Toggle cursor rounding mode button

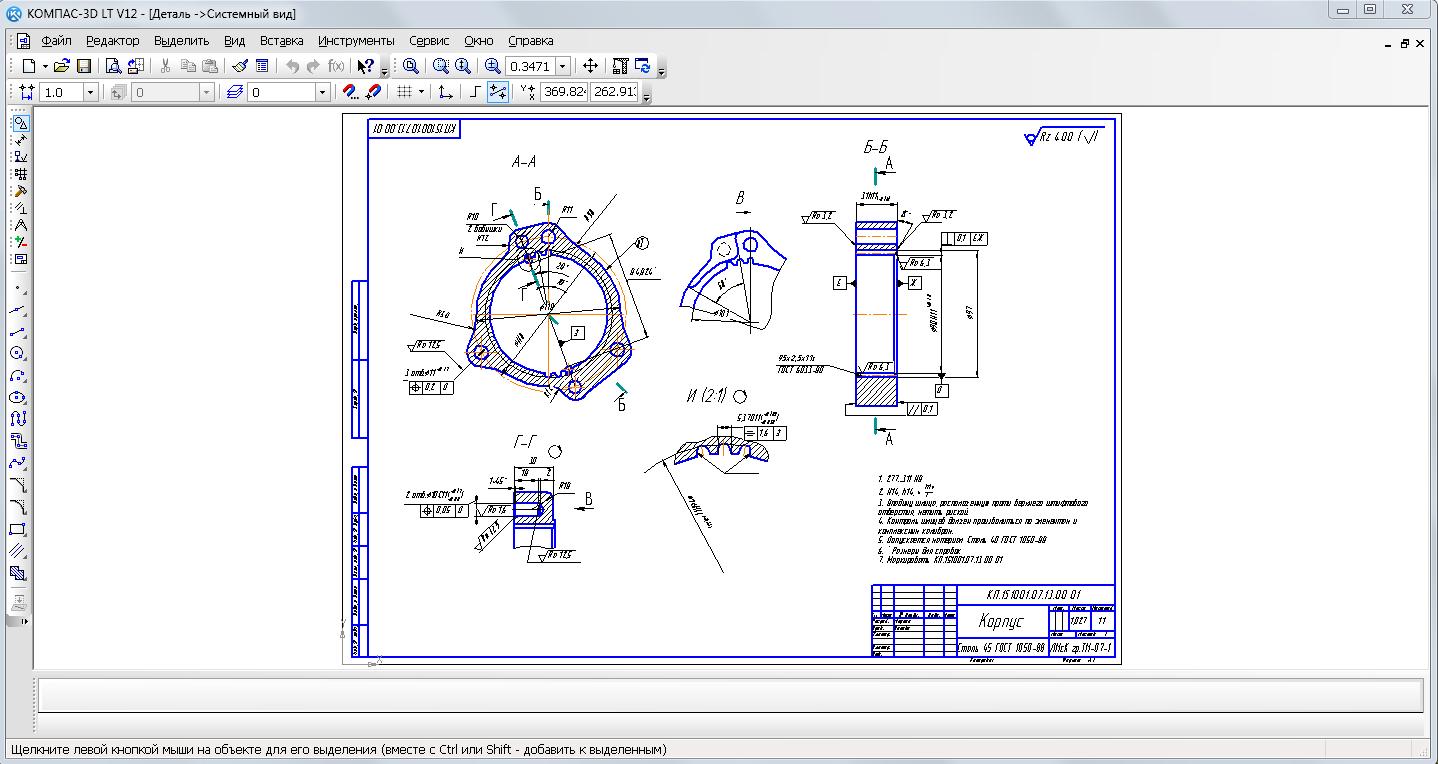pyautogui.click(x=498, y=92)
